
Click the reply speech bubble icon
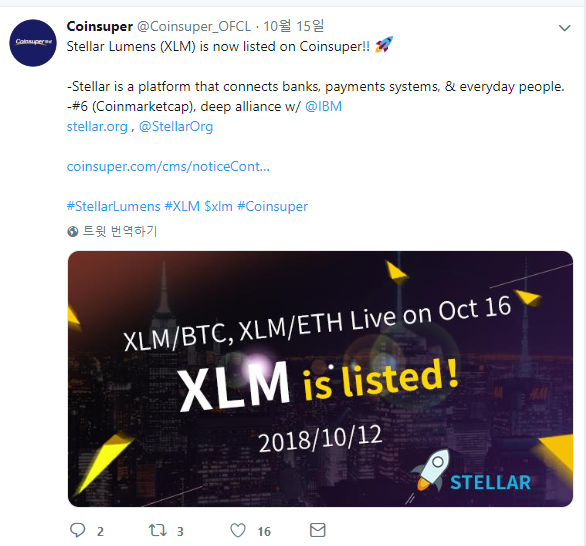click(78, 530)
